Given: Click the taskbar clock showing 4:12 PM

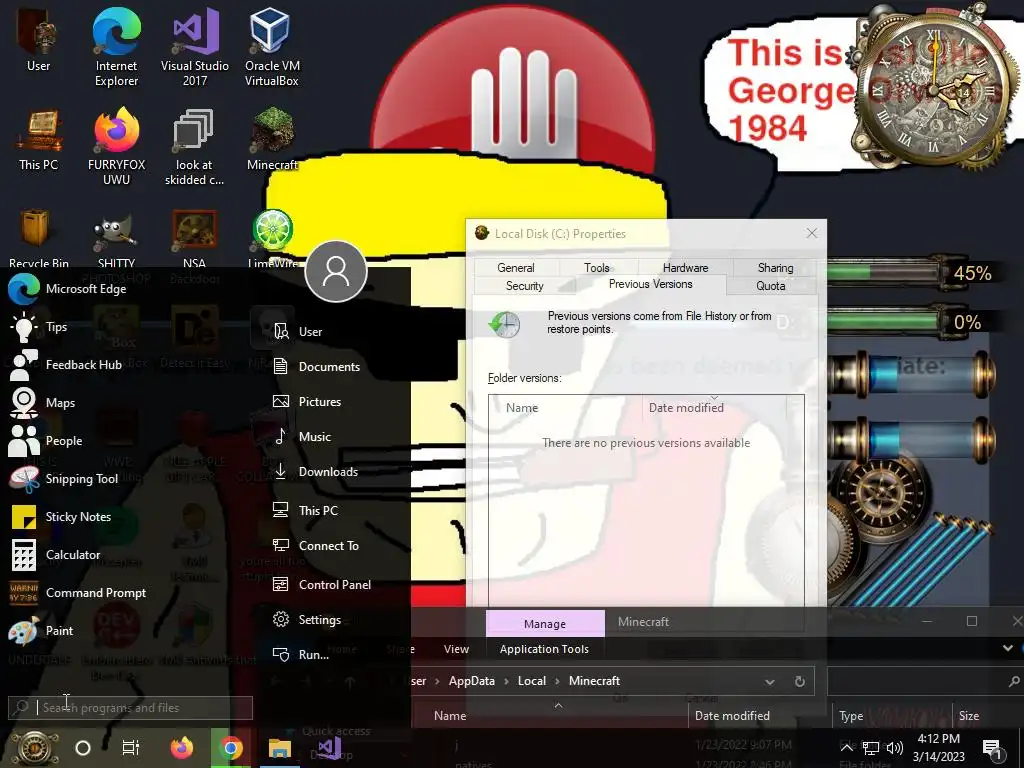Looking at the screenshot, I should pyautogui.click(x=938, y=748).
